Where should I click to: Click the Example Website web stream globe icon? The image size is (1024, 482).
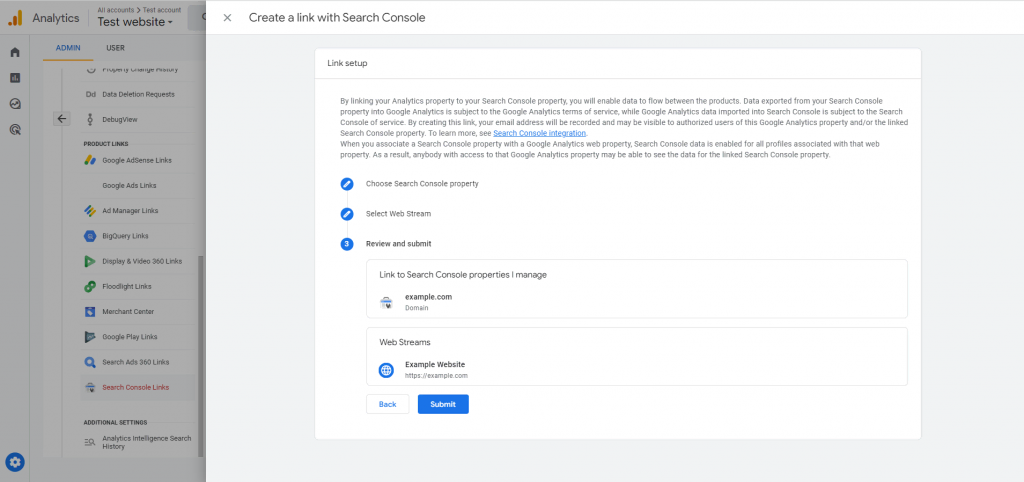pyautogui.click(x=386, y=370)
